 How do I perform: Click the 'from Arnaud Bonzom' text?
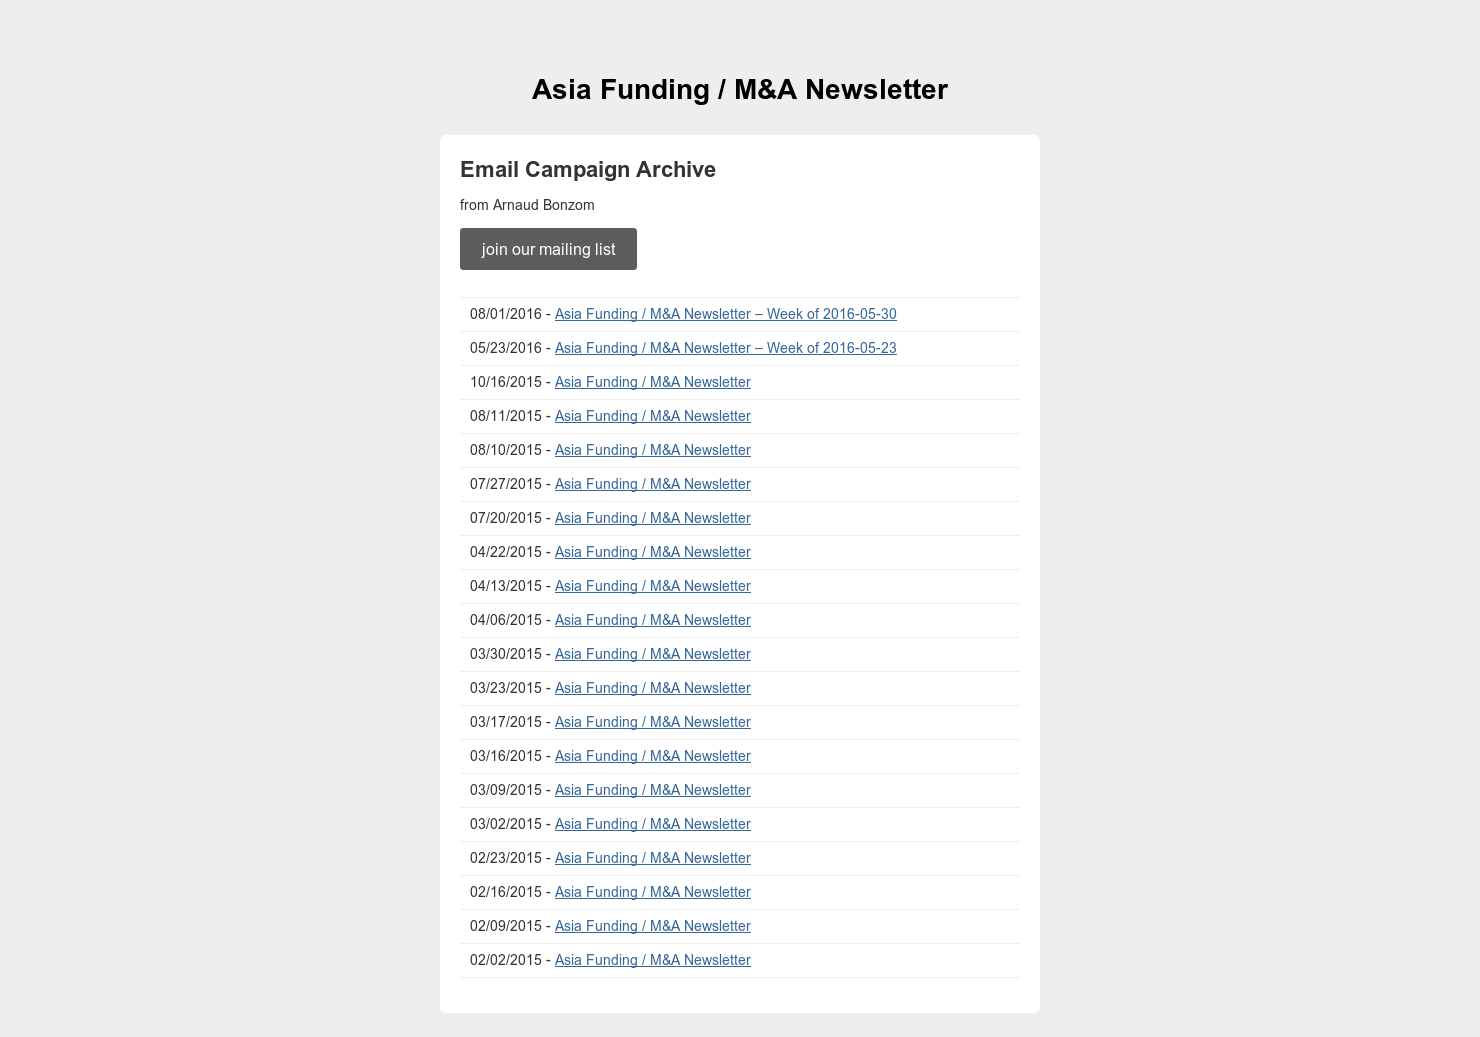click(x=527, y=205)
